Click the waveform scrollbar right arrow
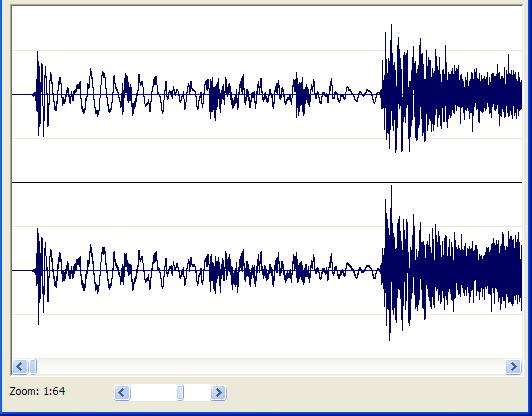Viewport: 532px width, 416px height. point(513,366)
